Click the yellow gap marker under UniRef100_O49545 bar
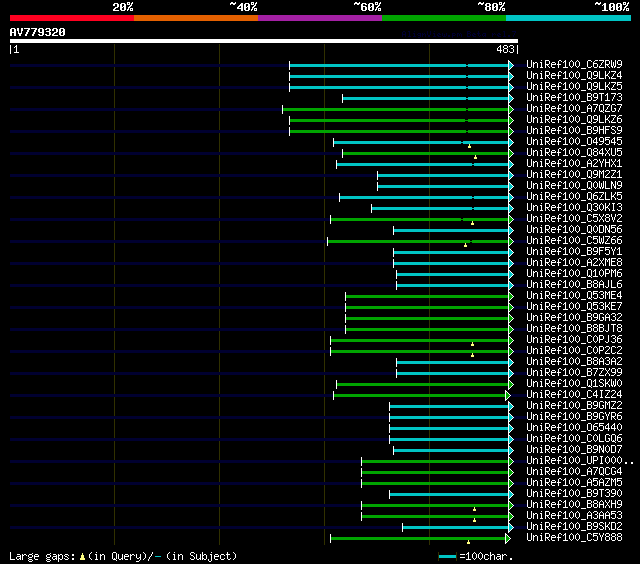This screenshot has width=640, height=564. [469, 146]
